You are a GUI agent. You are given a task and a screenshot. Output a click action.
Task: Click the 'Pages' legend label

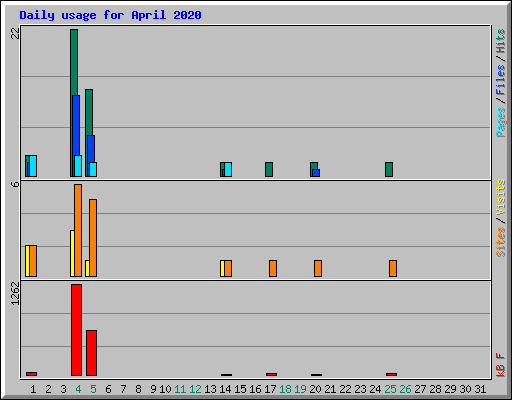500,122
